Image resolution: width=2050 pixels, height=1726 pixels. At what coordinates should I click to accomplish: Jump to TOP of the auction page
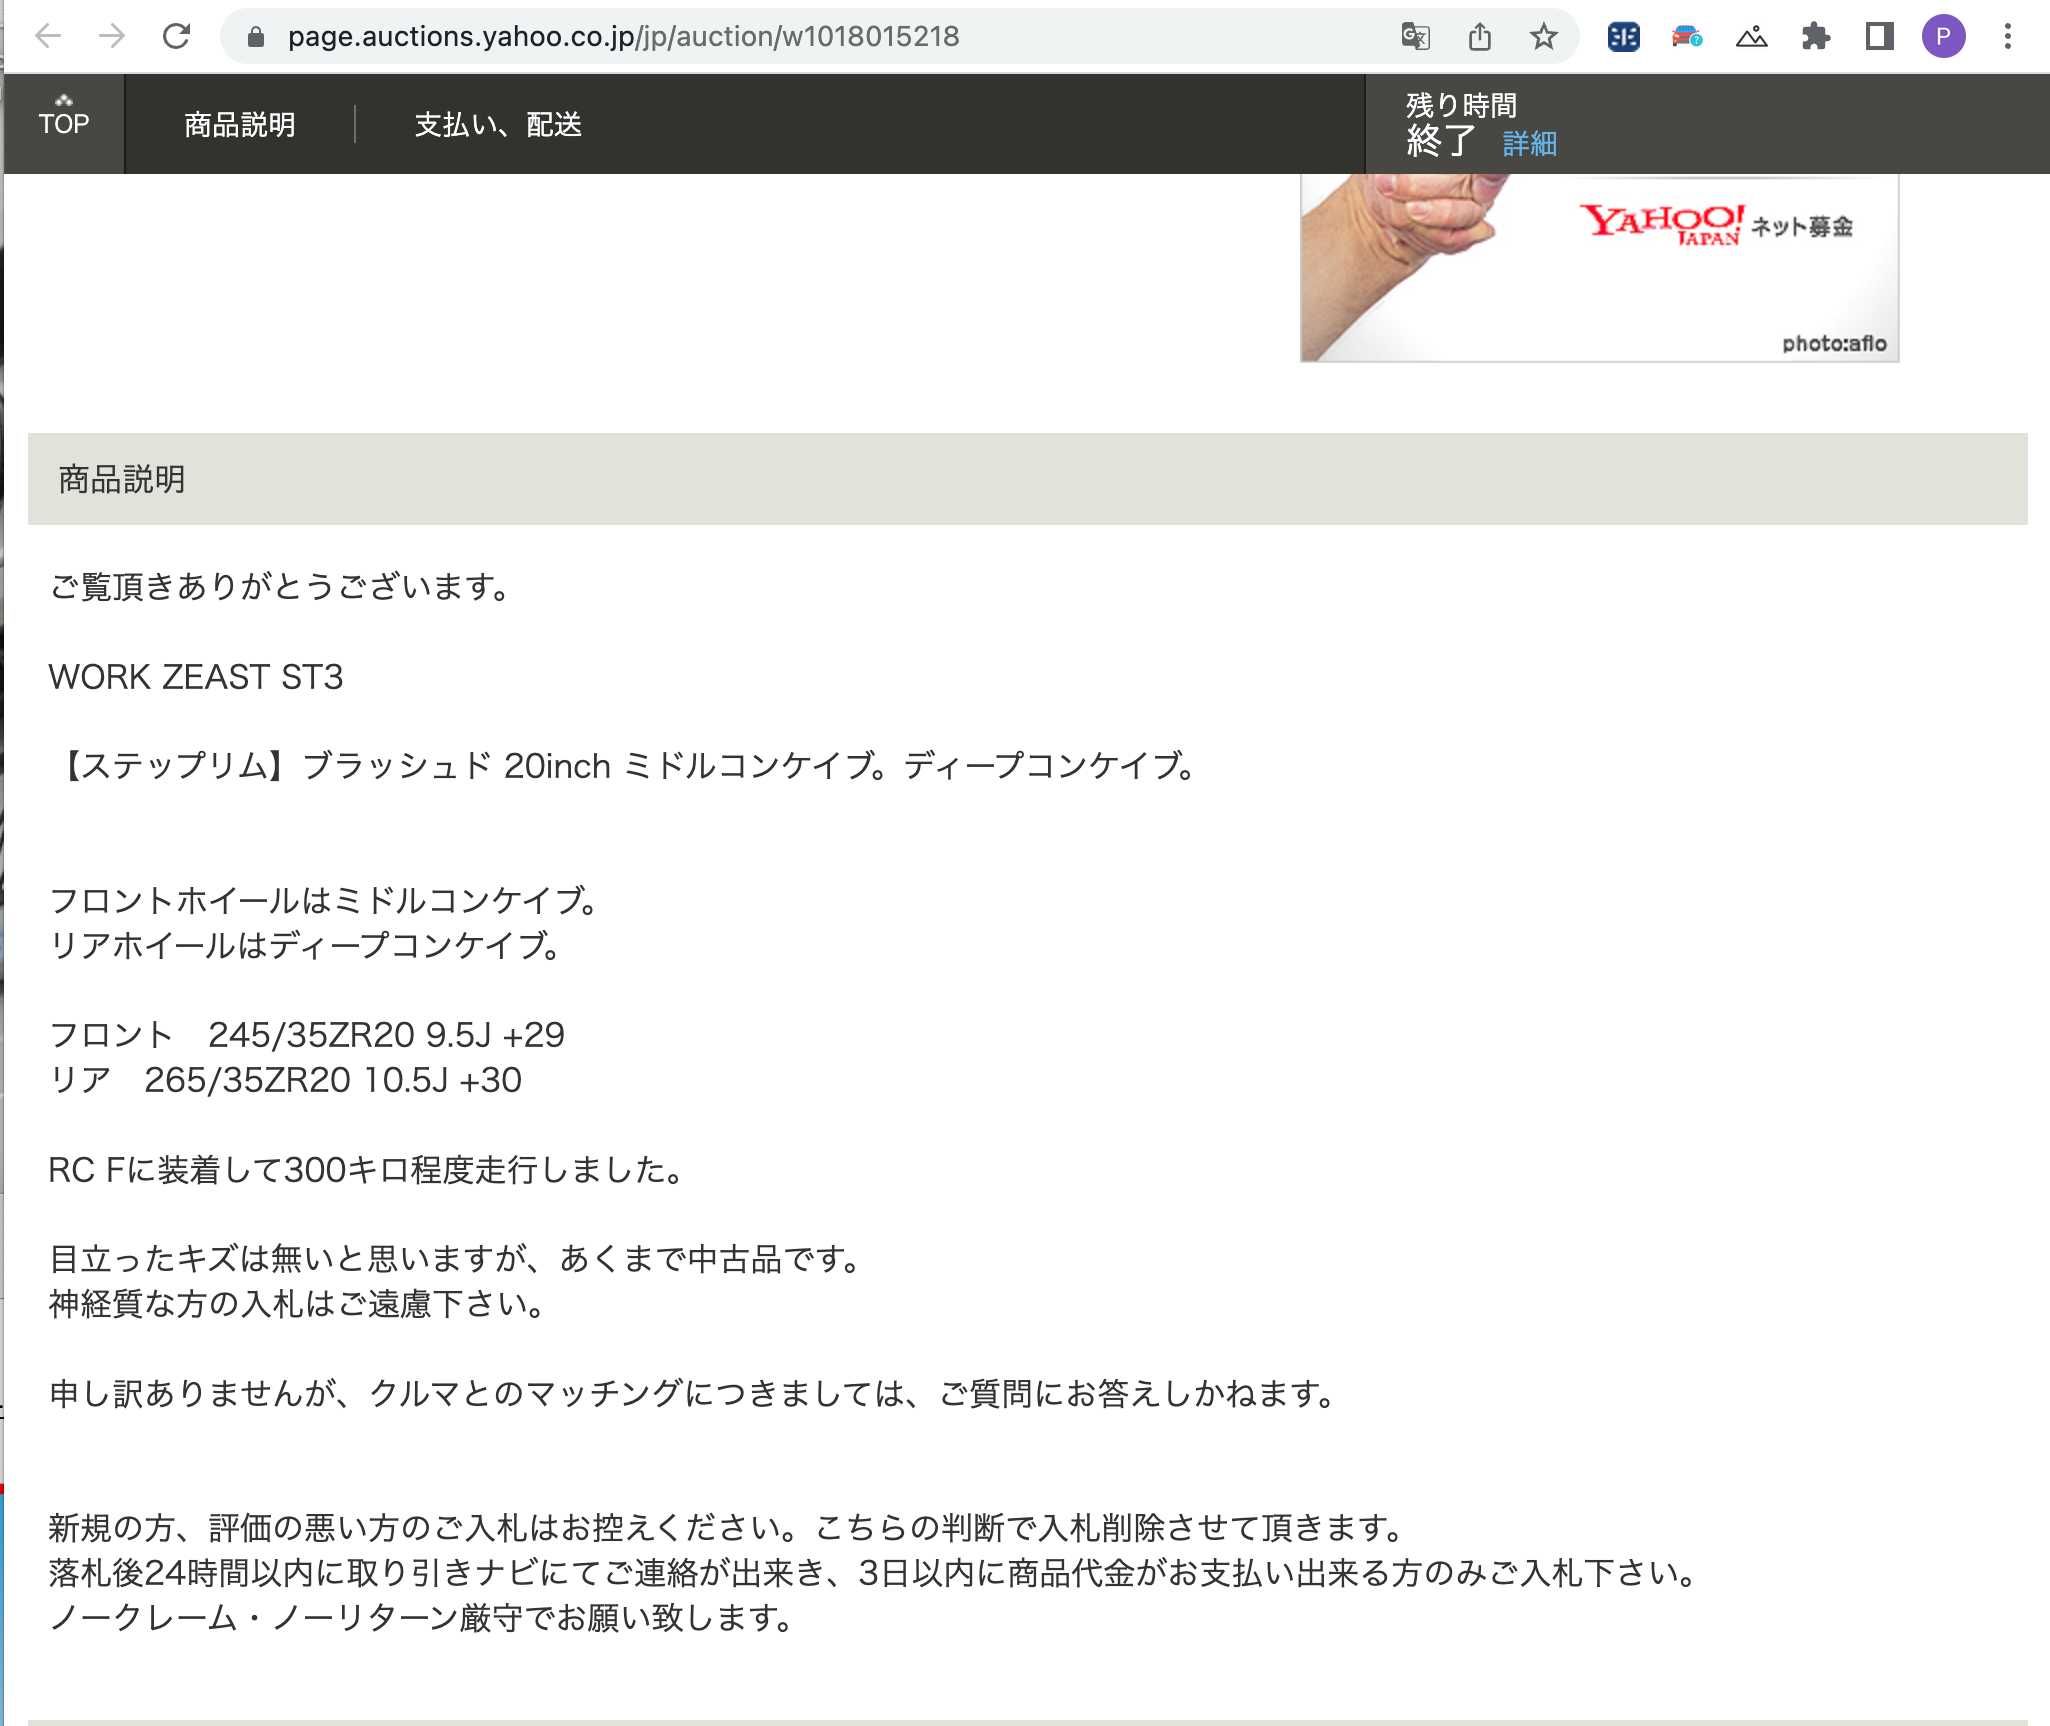(x=64, y=123)
